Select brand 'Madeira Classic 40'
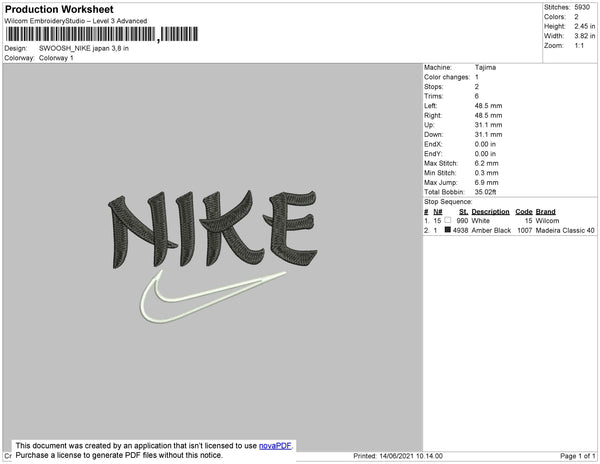Image resolution: width=600 pixels, height=464 pixels. coord(565,230)
